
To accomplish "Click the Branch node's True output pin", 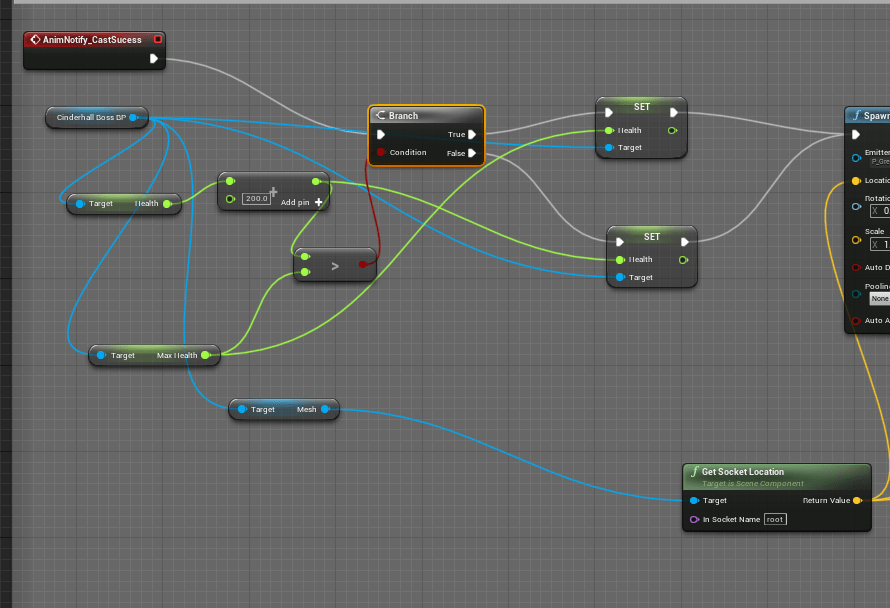I will click(472, 134).
